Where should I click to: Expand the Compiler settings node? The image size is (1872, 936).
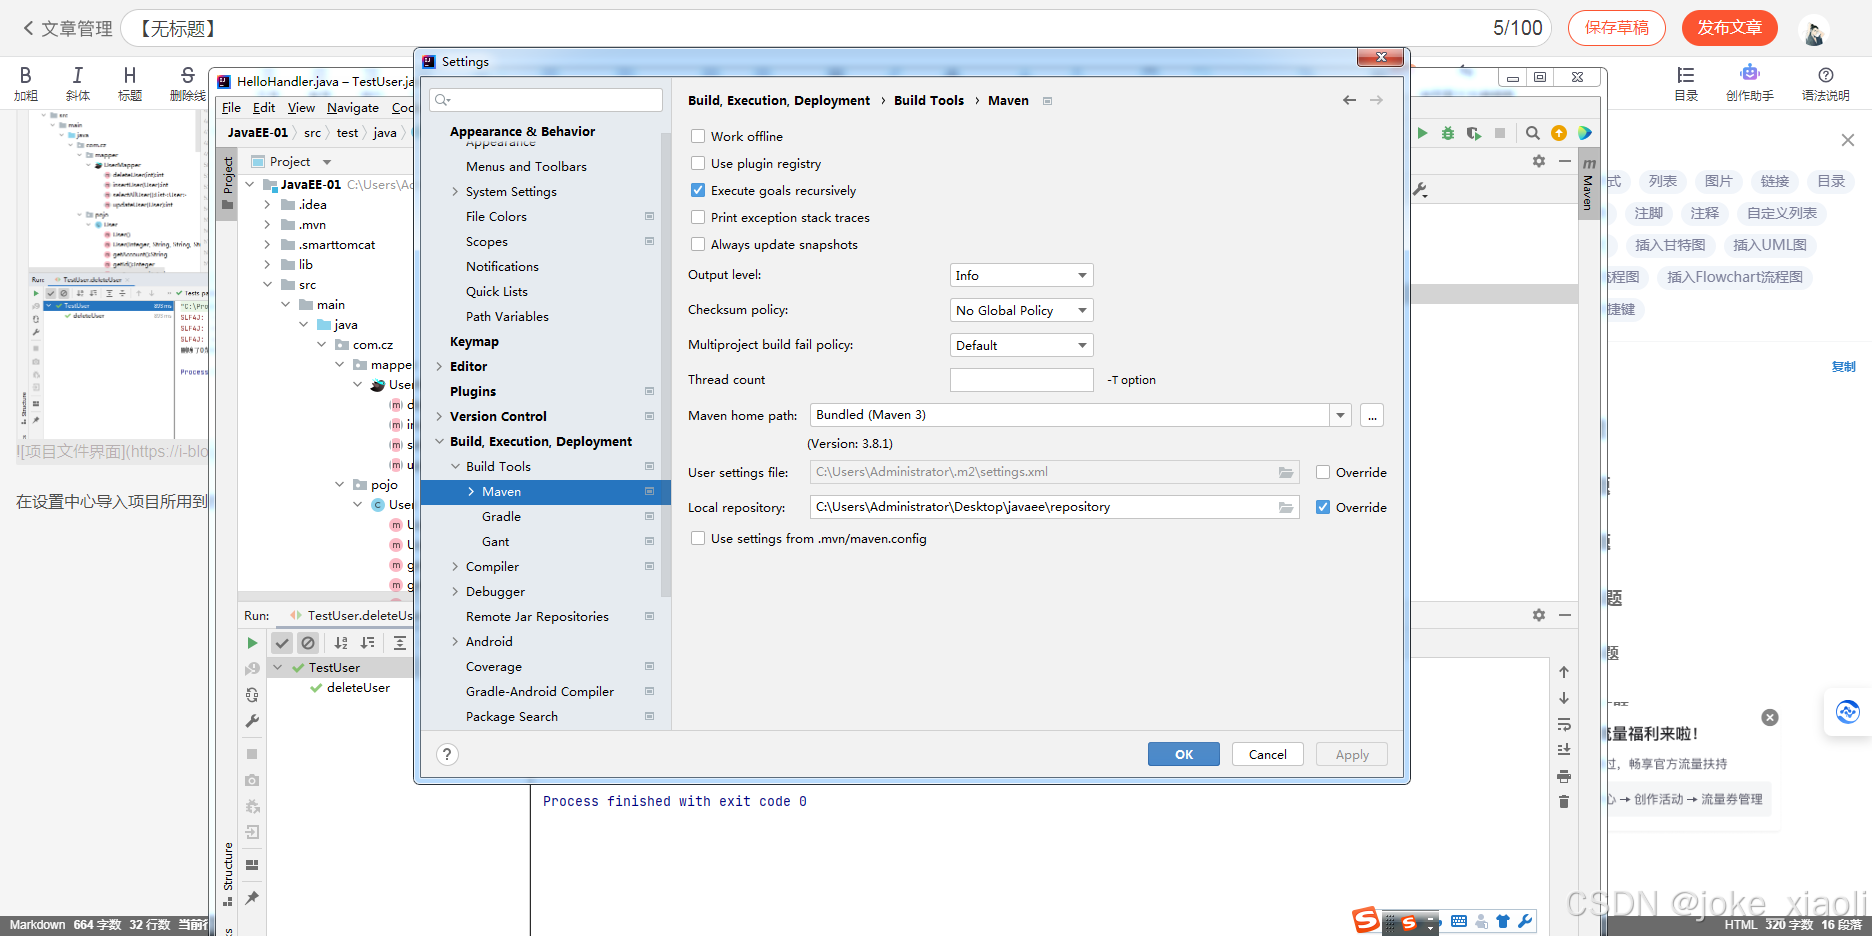pyautogui.click(x=455, y=567)
